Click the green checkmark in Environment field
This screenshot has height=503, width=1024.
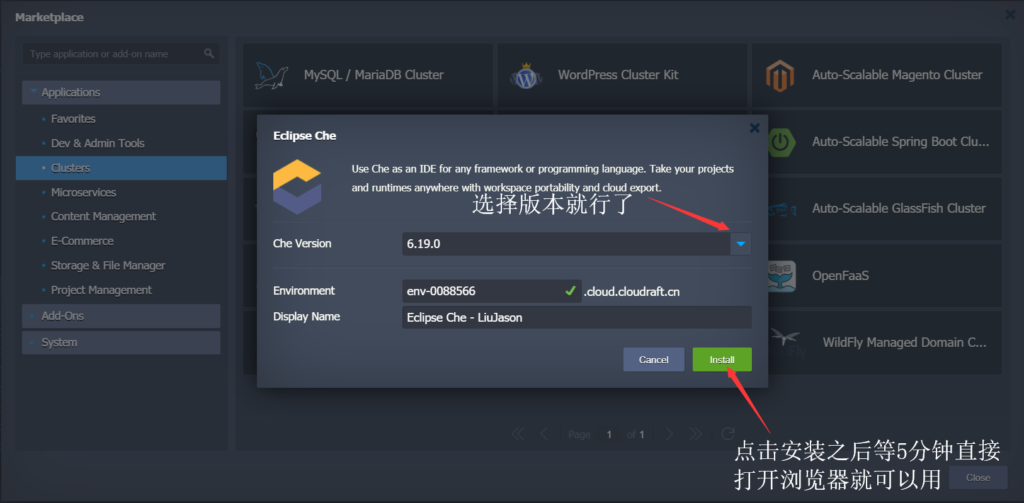[x=570, y=291]
